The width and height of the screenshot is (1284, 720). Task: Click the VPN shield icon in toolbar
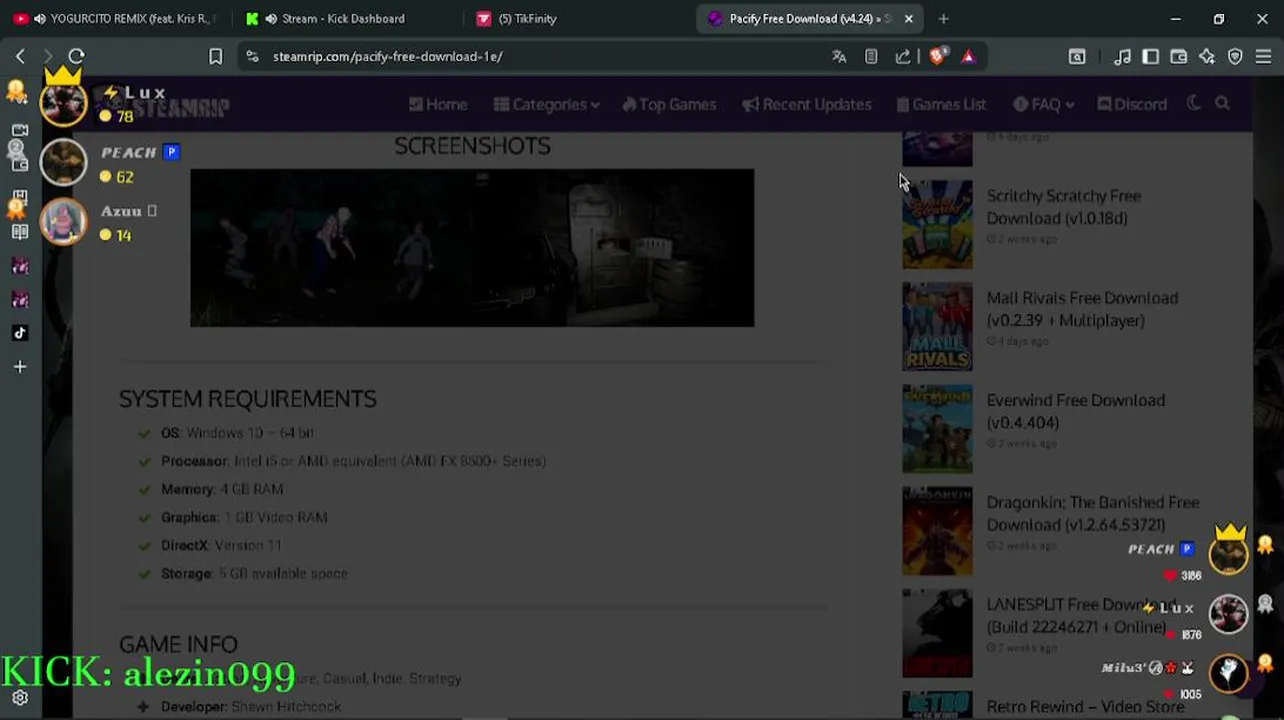click(1235, 57)
